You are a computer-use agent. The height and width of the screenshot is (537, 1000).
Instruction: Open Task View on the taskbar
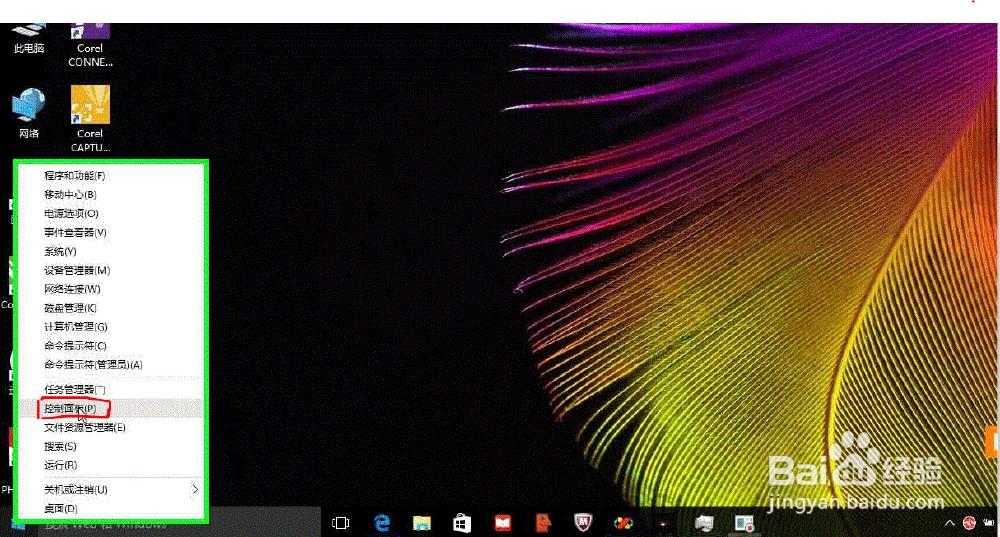tap(341, 523)
